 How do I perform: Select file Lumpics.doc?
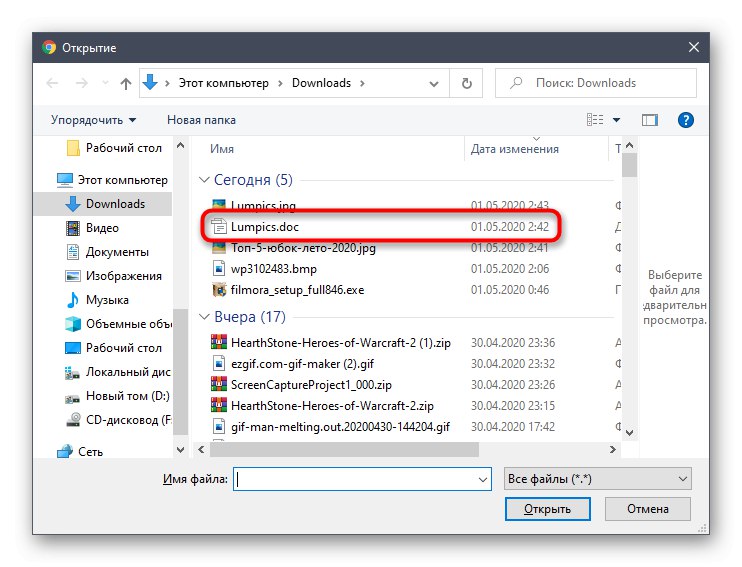coord(265,227)
